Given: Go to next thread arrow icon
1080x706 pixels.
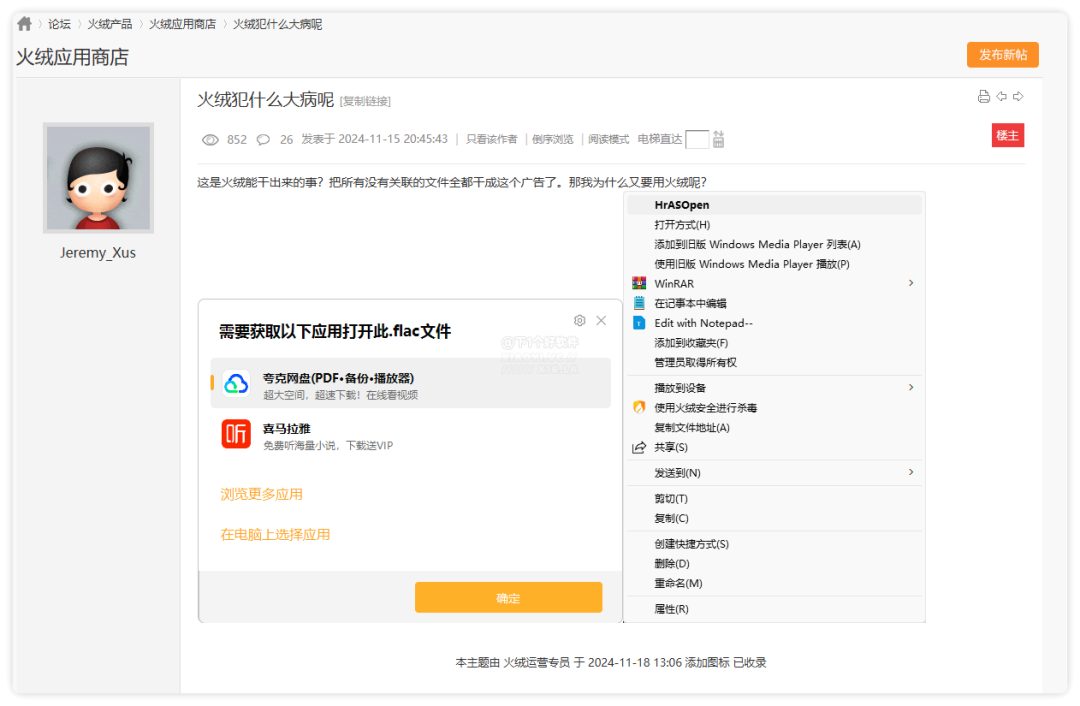Looking at the screenshot, I should [x=1018, y=96].
